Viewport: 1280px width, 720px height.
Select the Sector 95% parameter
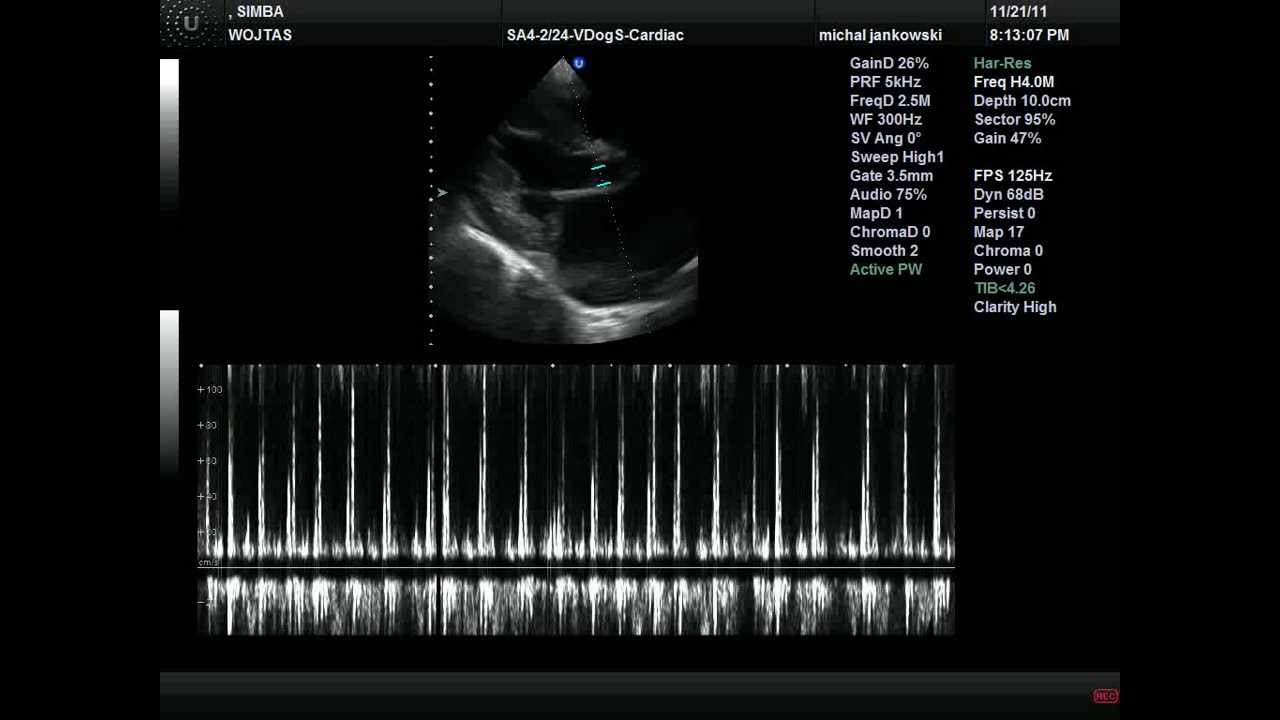coord(1014,120)
